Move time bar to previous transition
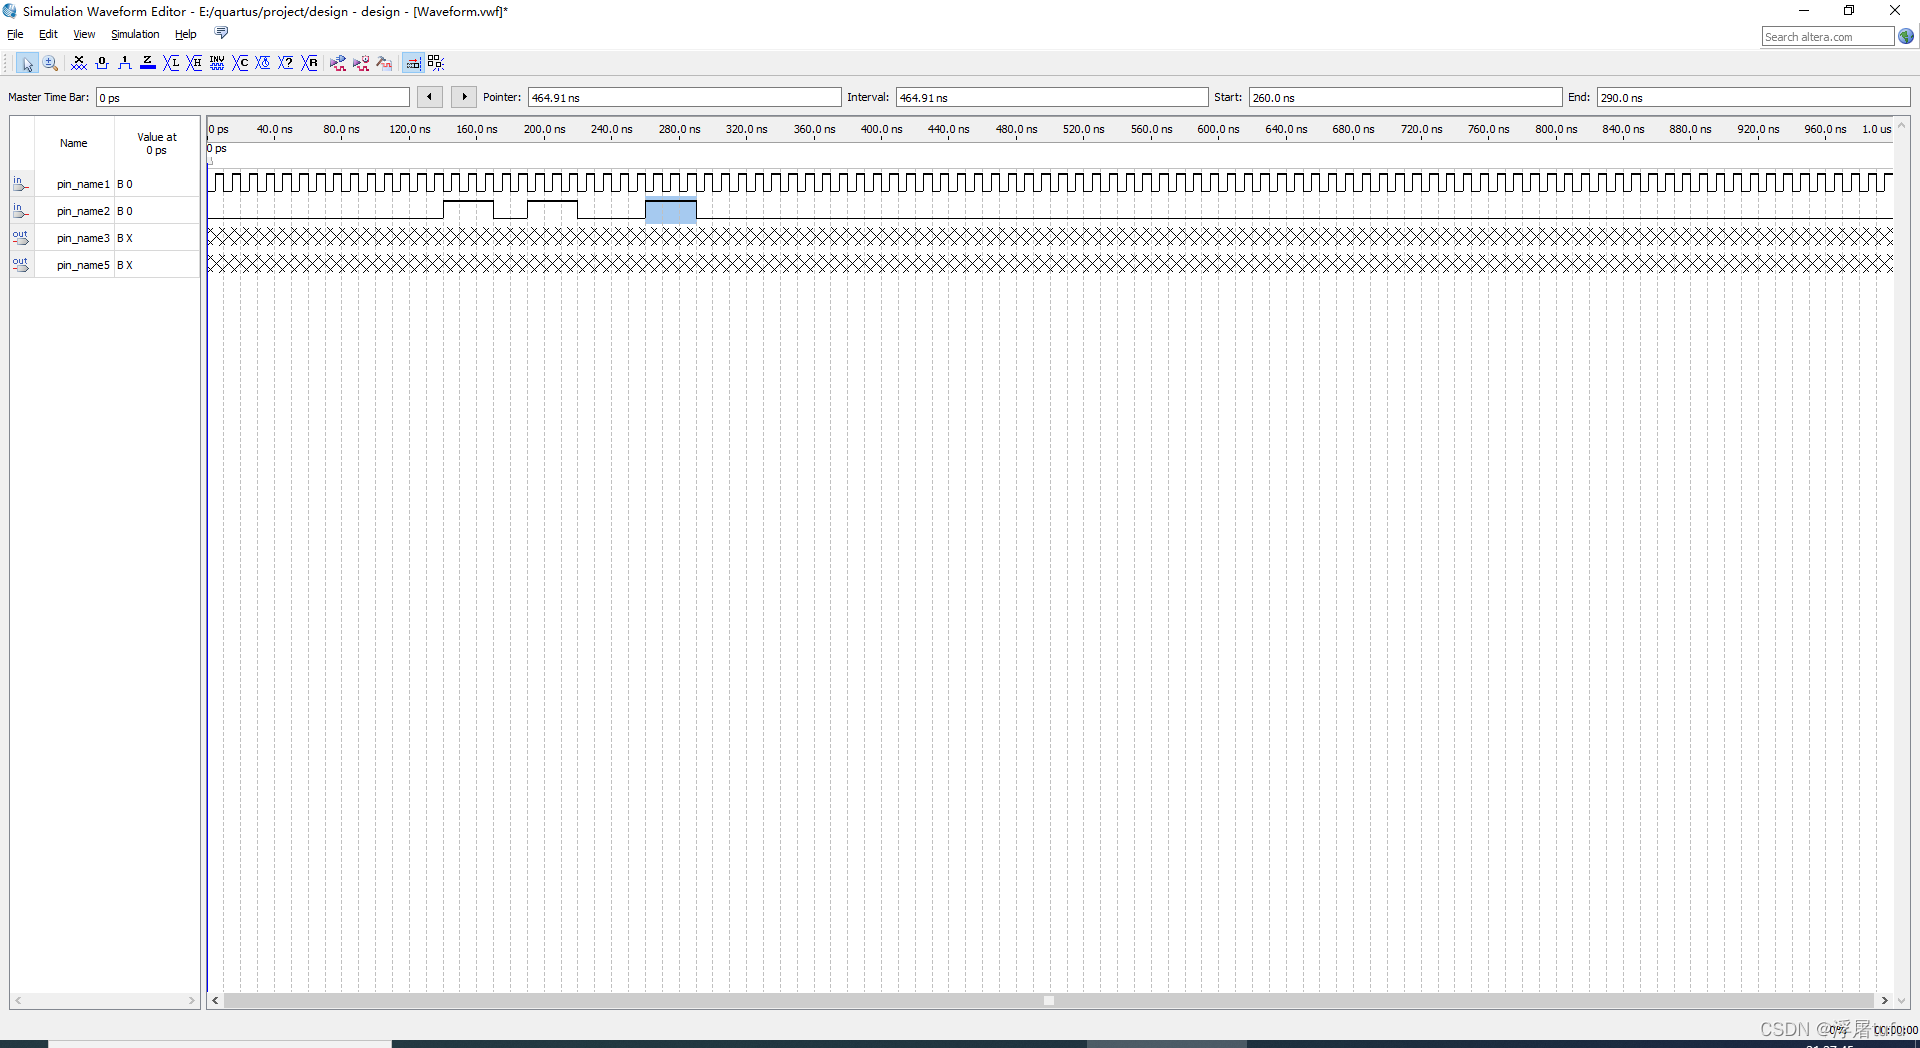The height and width of the screenshot is (1048, 1920). pyautogui.click(x=429, y=97)
